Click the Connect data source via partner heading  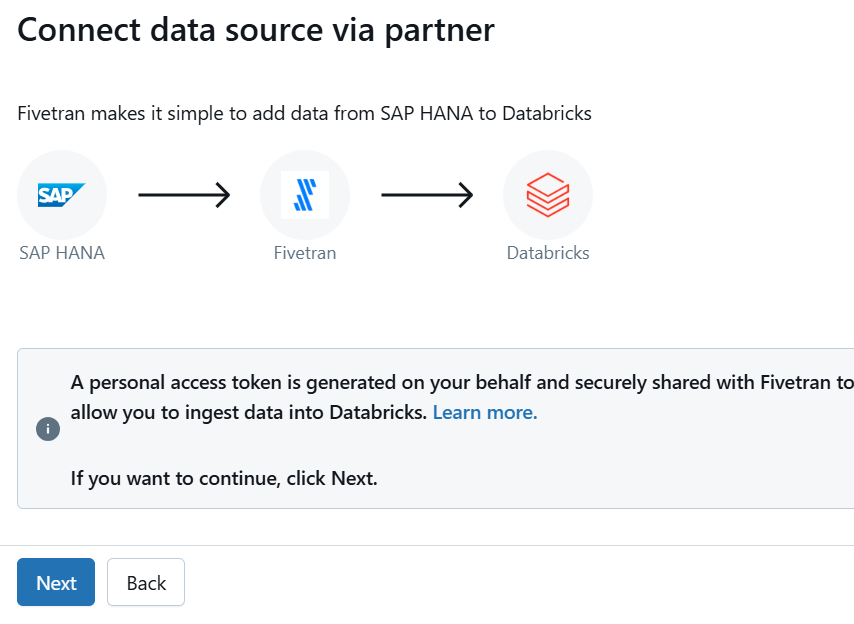pyautogui.click(x=256, y=29)
